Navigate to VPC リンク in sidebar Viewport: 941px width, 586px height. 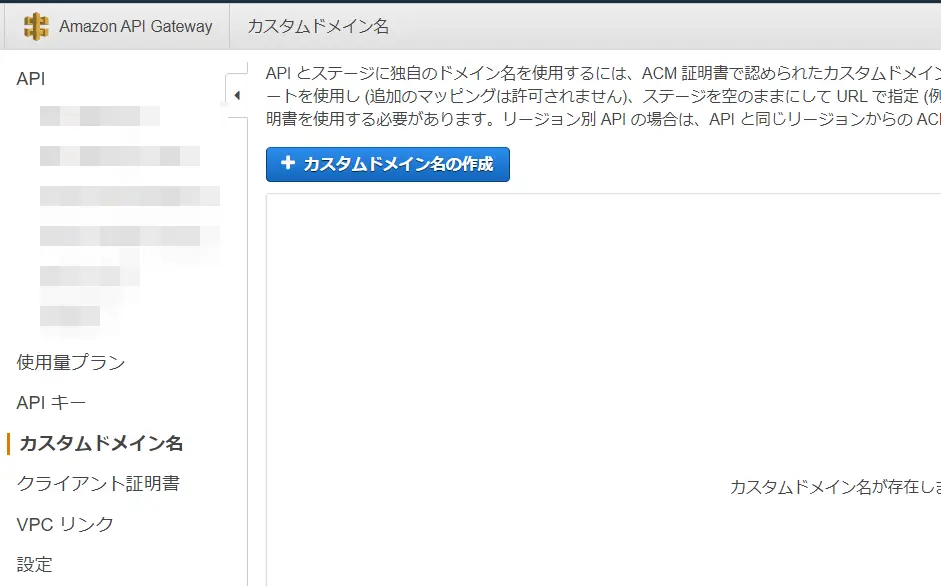65,524
